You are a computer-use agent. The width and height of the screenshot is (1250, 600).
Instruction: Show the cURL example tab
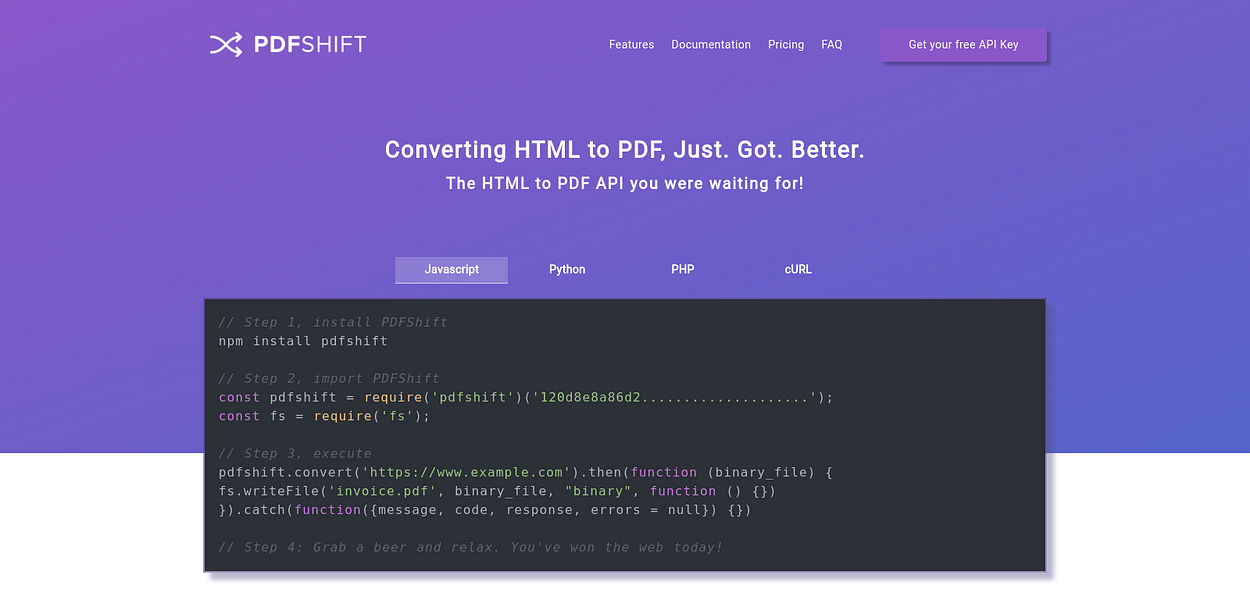point(798,270)
